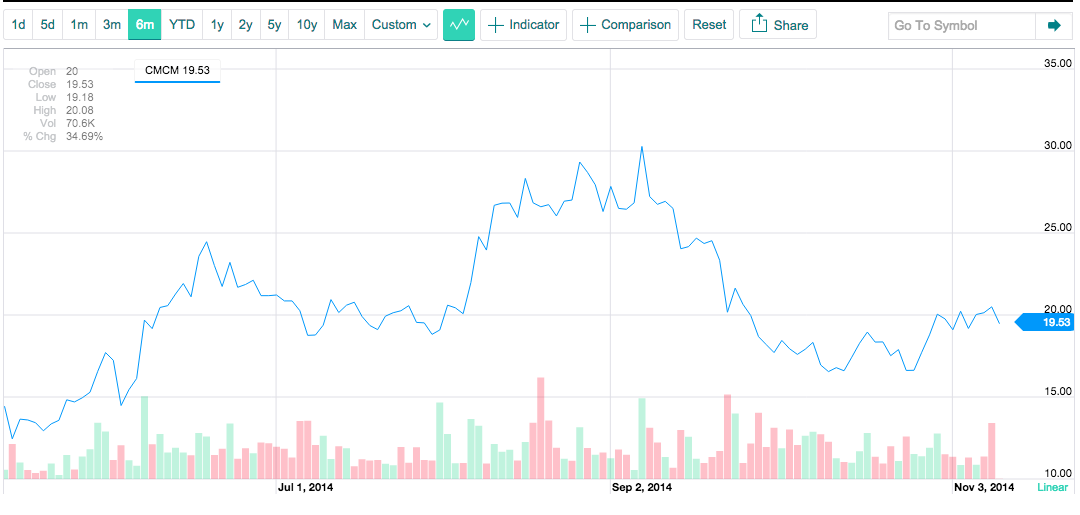Image resolution: width=1080 pixels, height=515 pixels.
Task: Select the 1y time range
Action: 217,25
